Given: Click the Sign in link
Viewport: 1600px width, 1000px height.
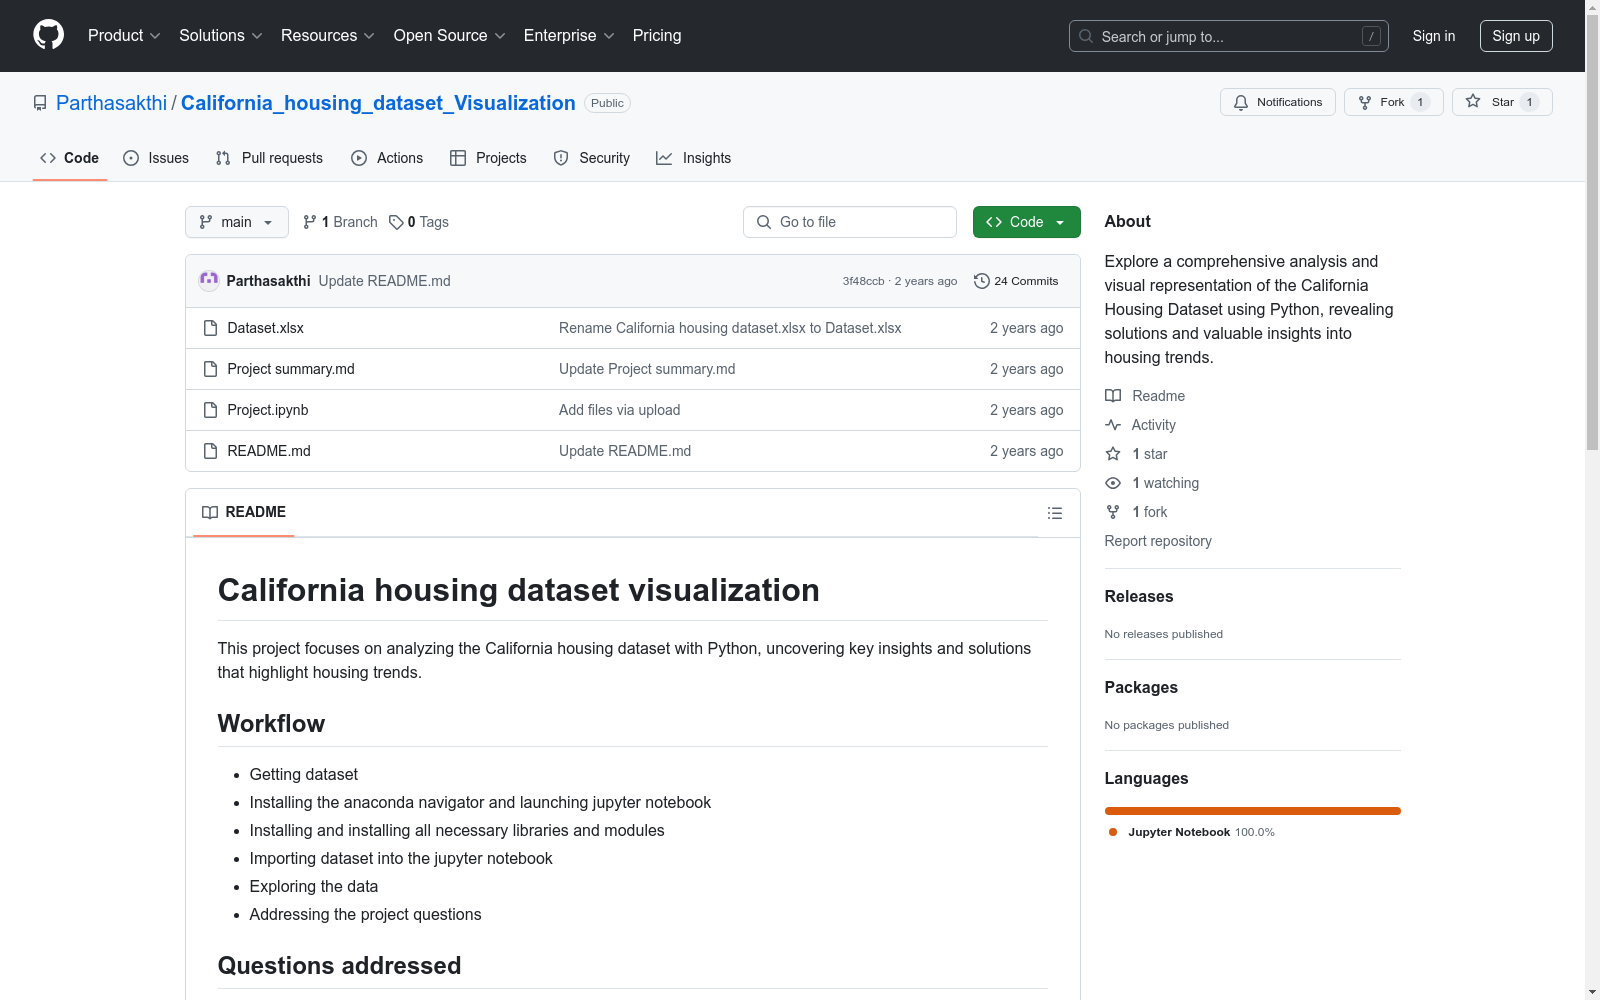Looking at the screenshot, I should point(1434,36).
